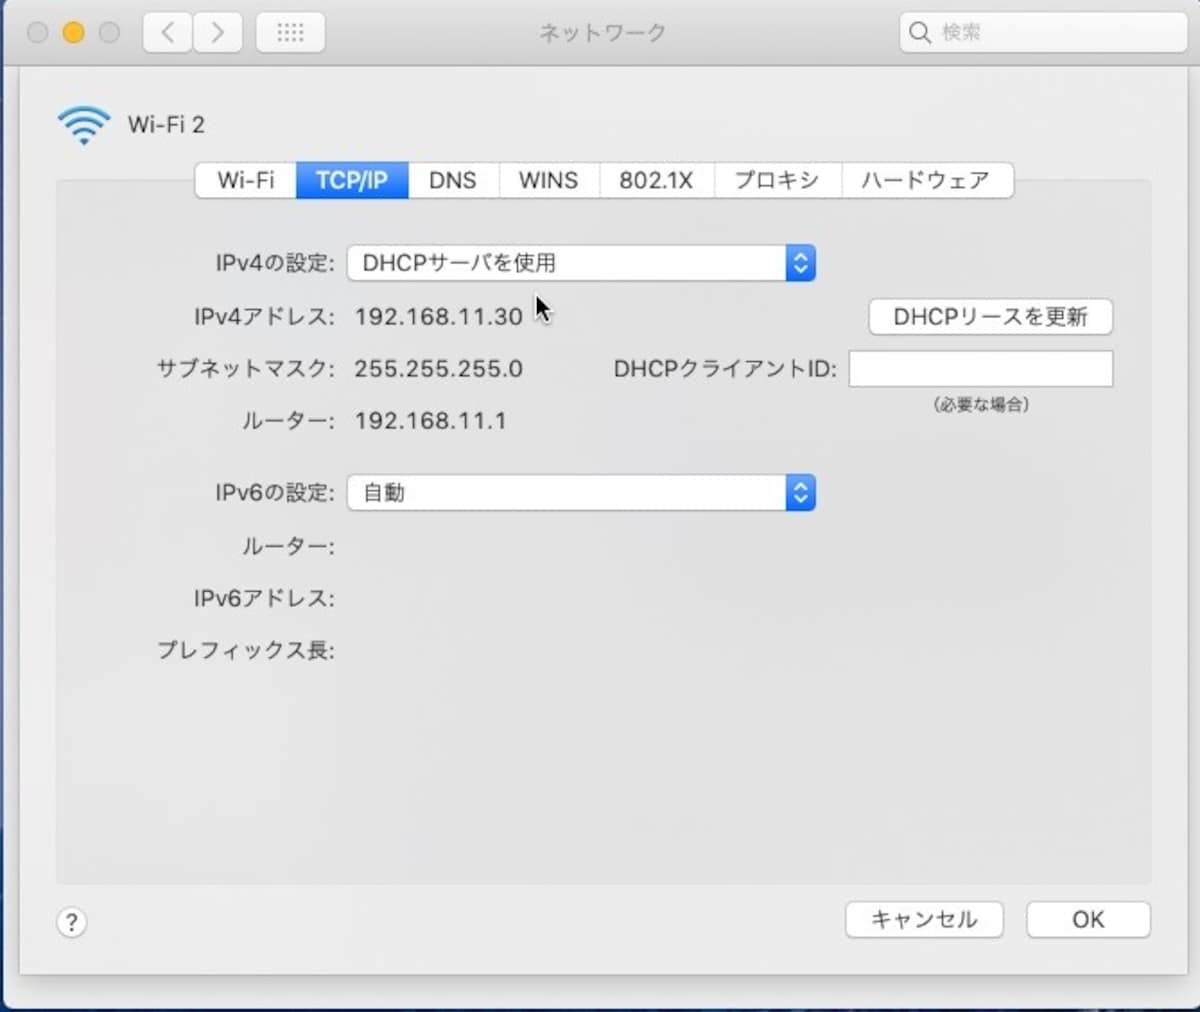Click the IPv4アドレス label
This screenshot has width=1200, height=1012.
pos(264,317)
